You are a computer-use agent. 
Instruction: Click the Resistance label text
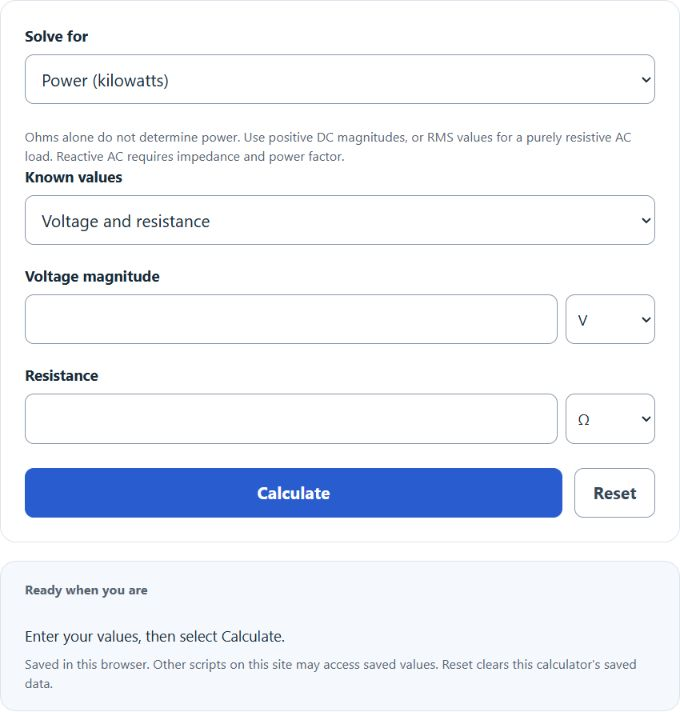pos(61,376)
